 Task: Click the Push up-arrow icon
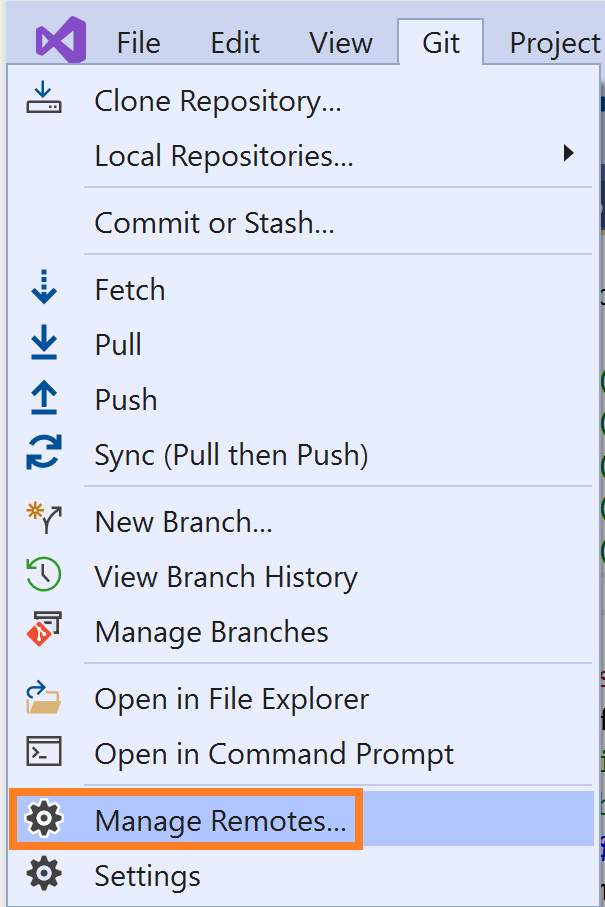(44, 399)
